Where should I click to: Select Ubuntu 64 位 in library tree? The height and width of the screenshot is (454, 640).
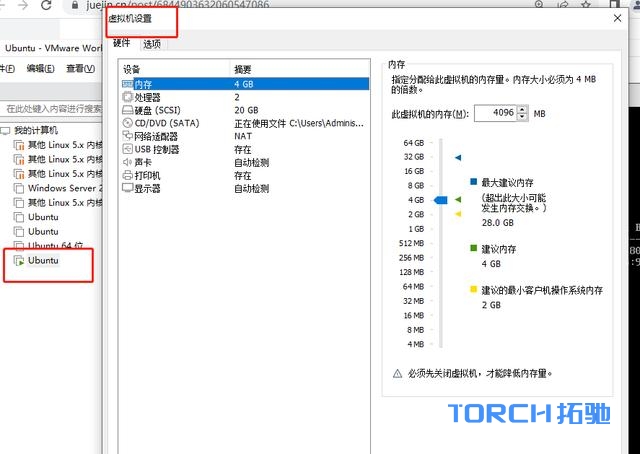point(56,245)
